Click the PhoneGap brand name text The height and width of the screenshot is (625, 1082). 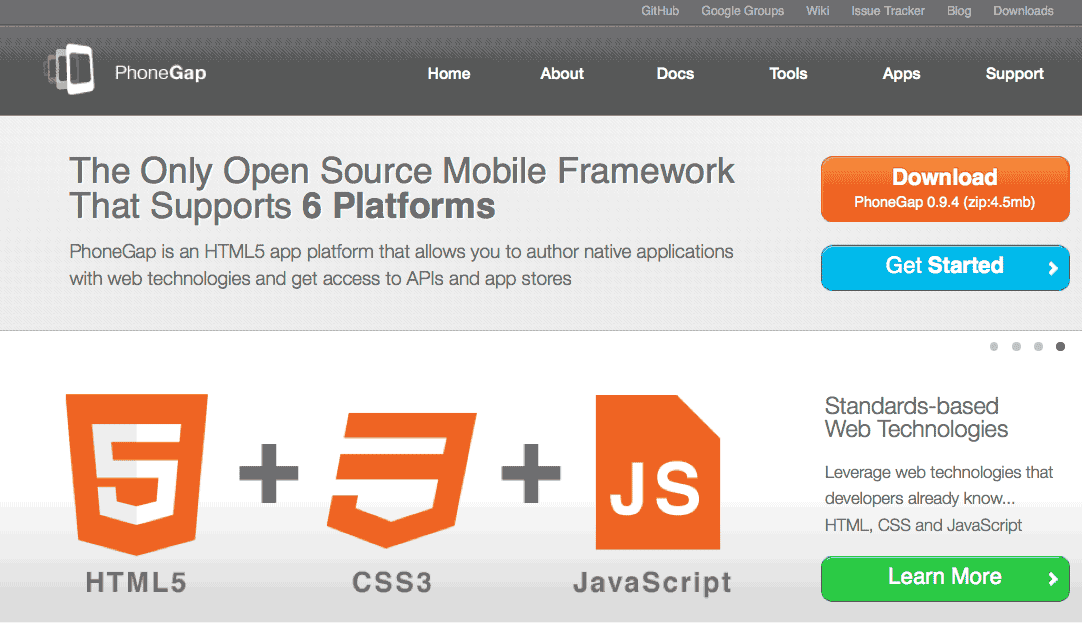click(160, 73)
